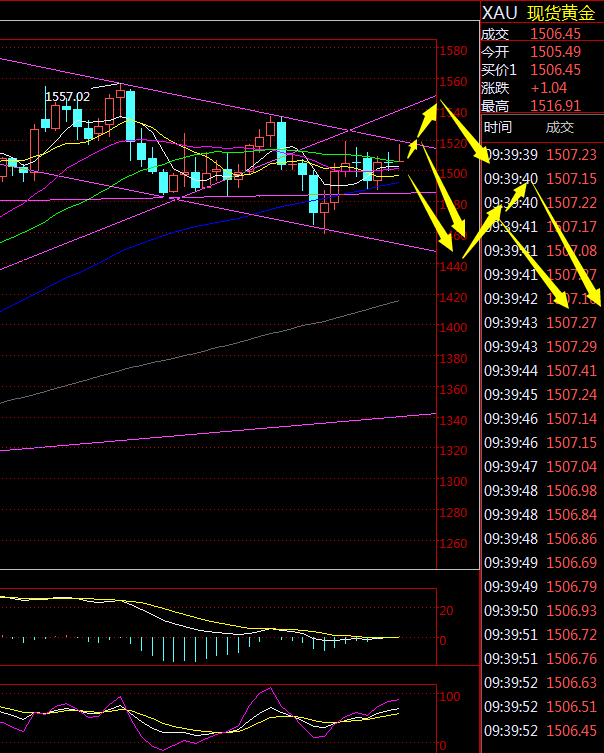Screen dimensions: 604x753
Task: Select the 09:39:49 tick priced 1506.69
Action: (x=541, y=562)
